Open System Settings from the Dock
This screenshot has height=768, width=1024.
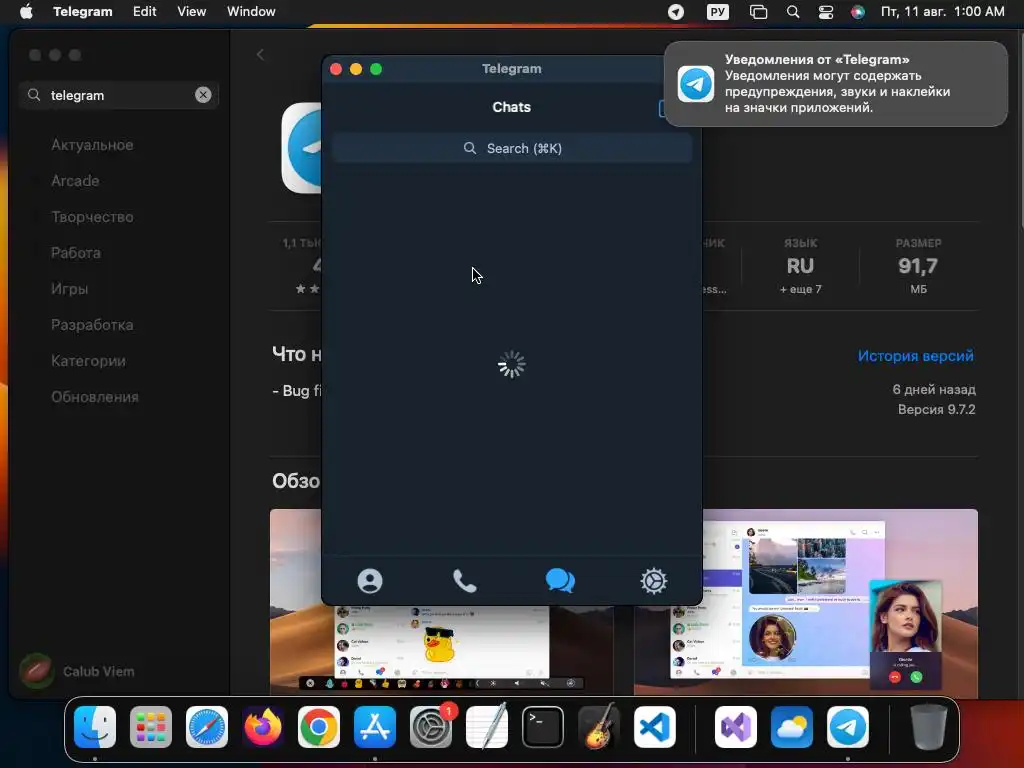[x=431, y=727]
